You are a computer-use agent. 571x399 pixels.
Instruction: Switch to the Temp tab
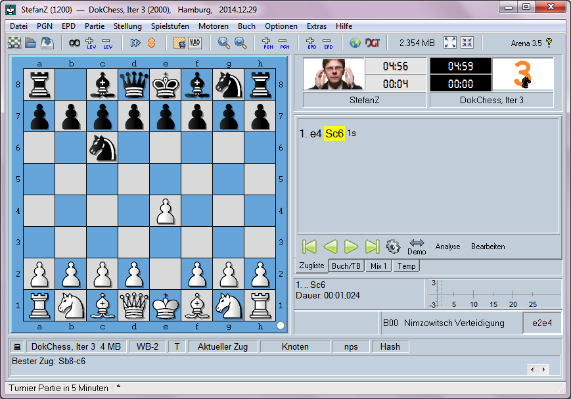click(406, 266)
